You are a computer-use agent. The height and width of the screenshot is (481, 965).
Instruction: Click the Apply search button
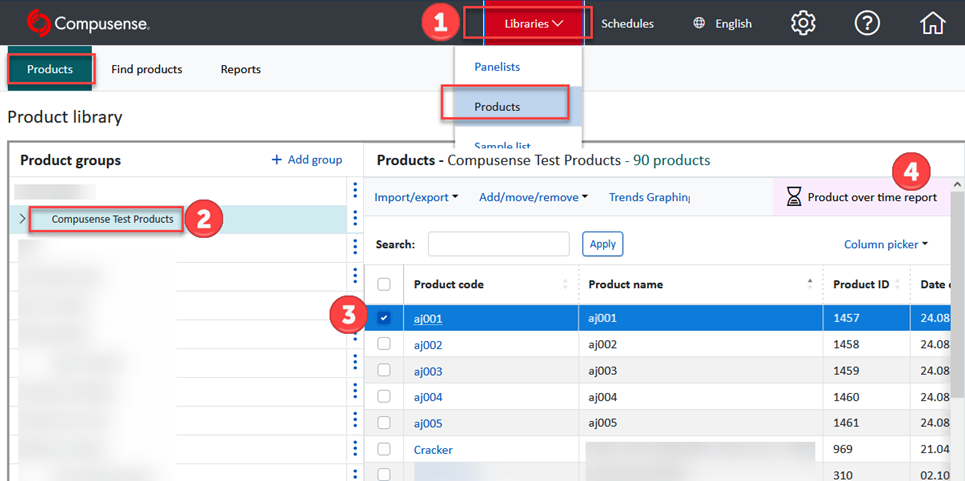click(603, 244)
